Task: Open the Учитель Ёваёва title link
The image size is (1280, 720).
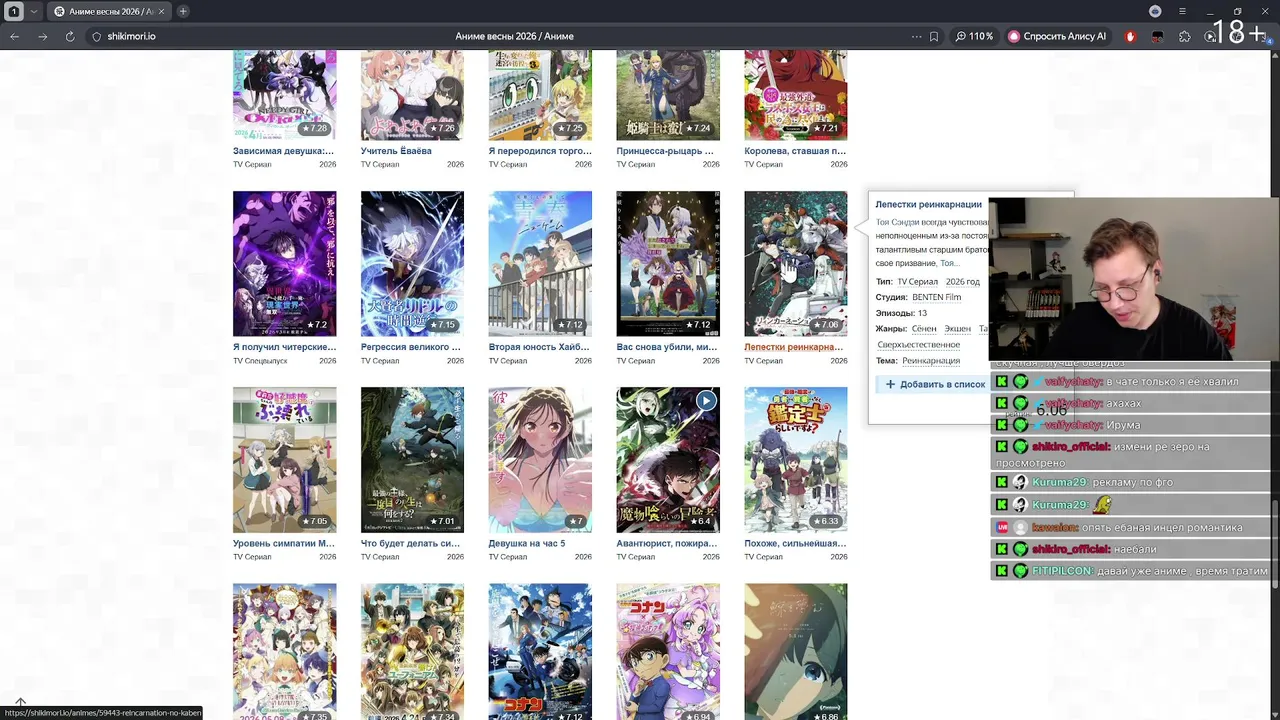Action: click(396, 151)
